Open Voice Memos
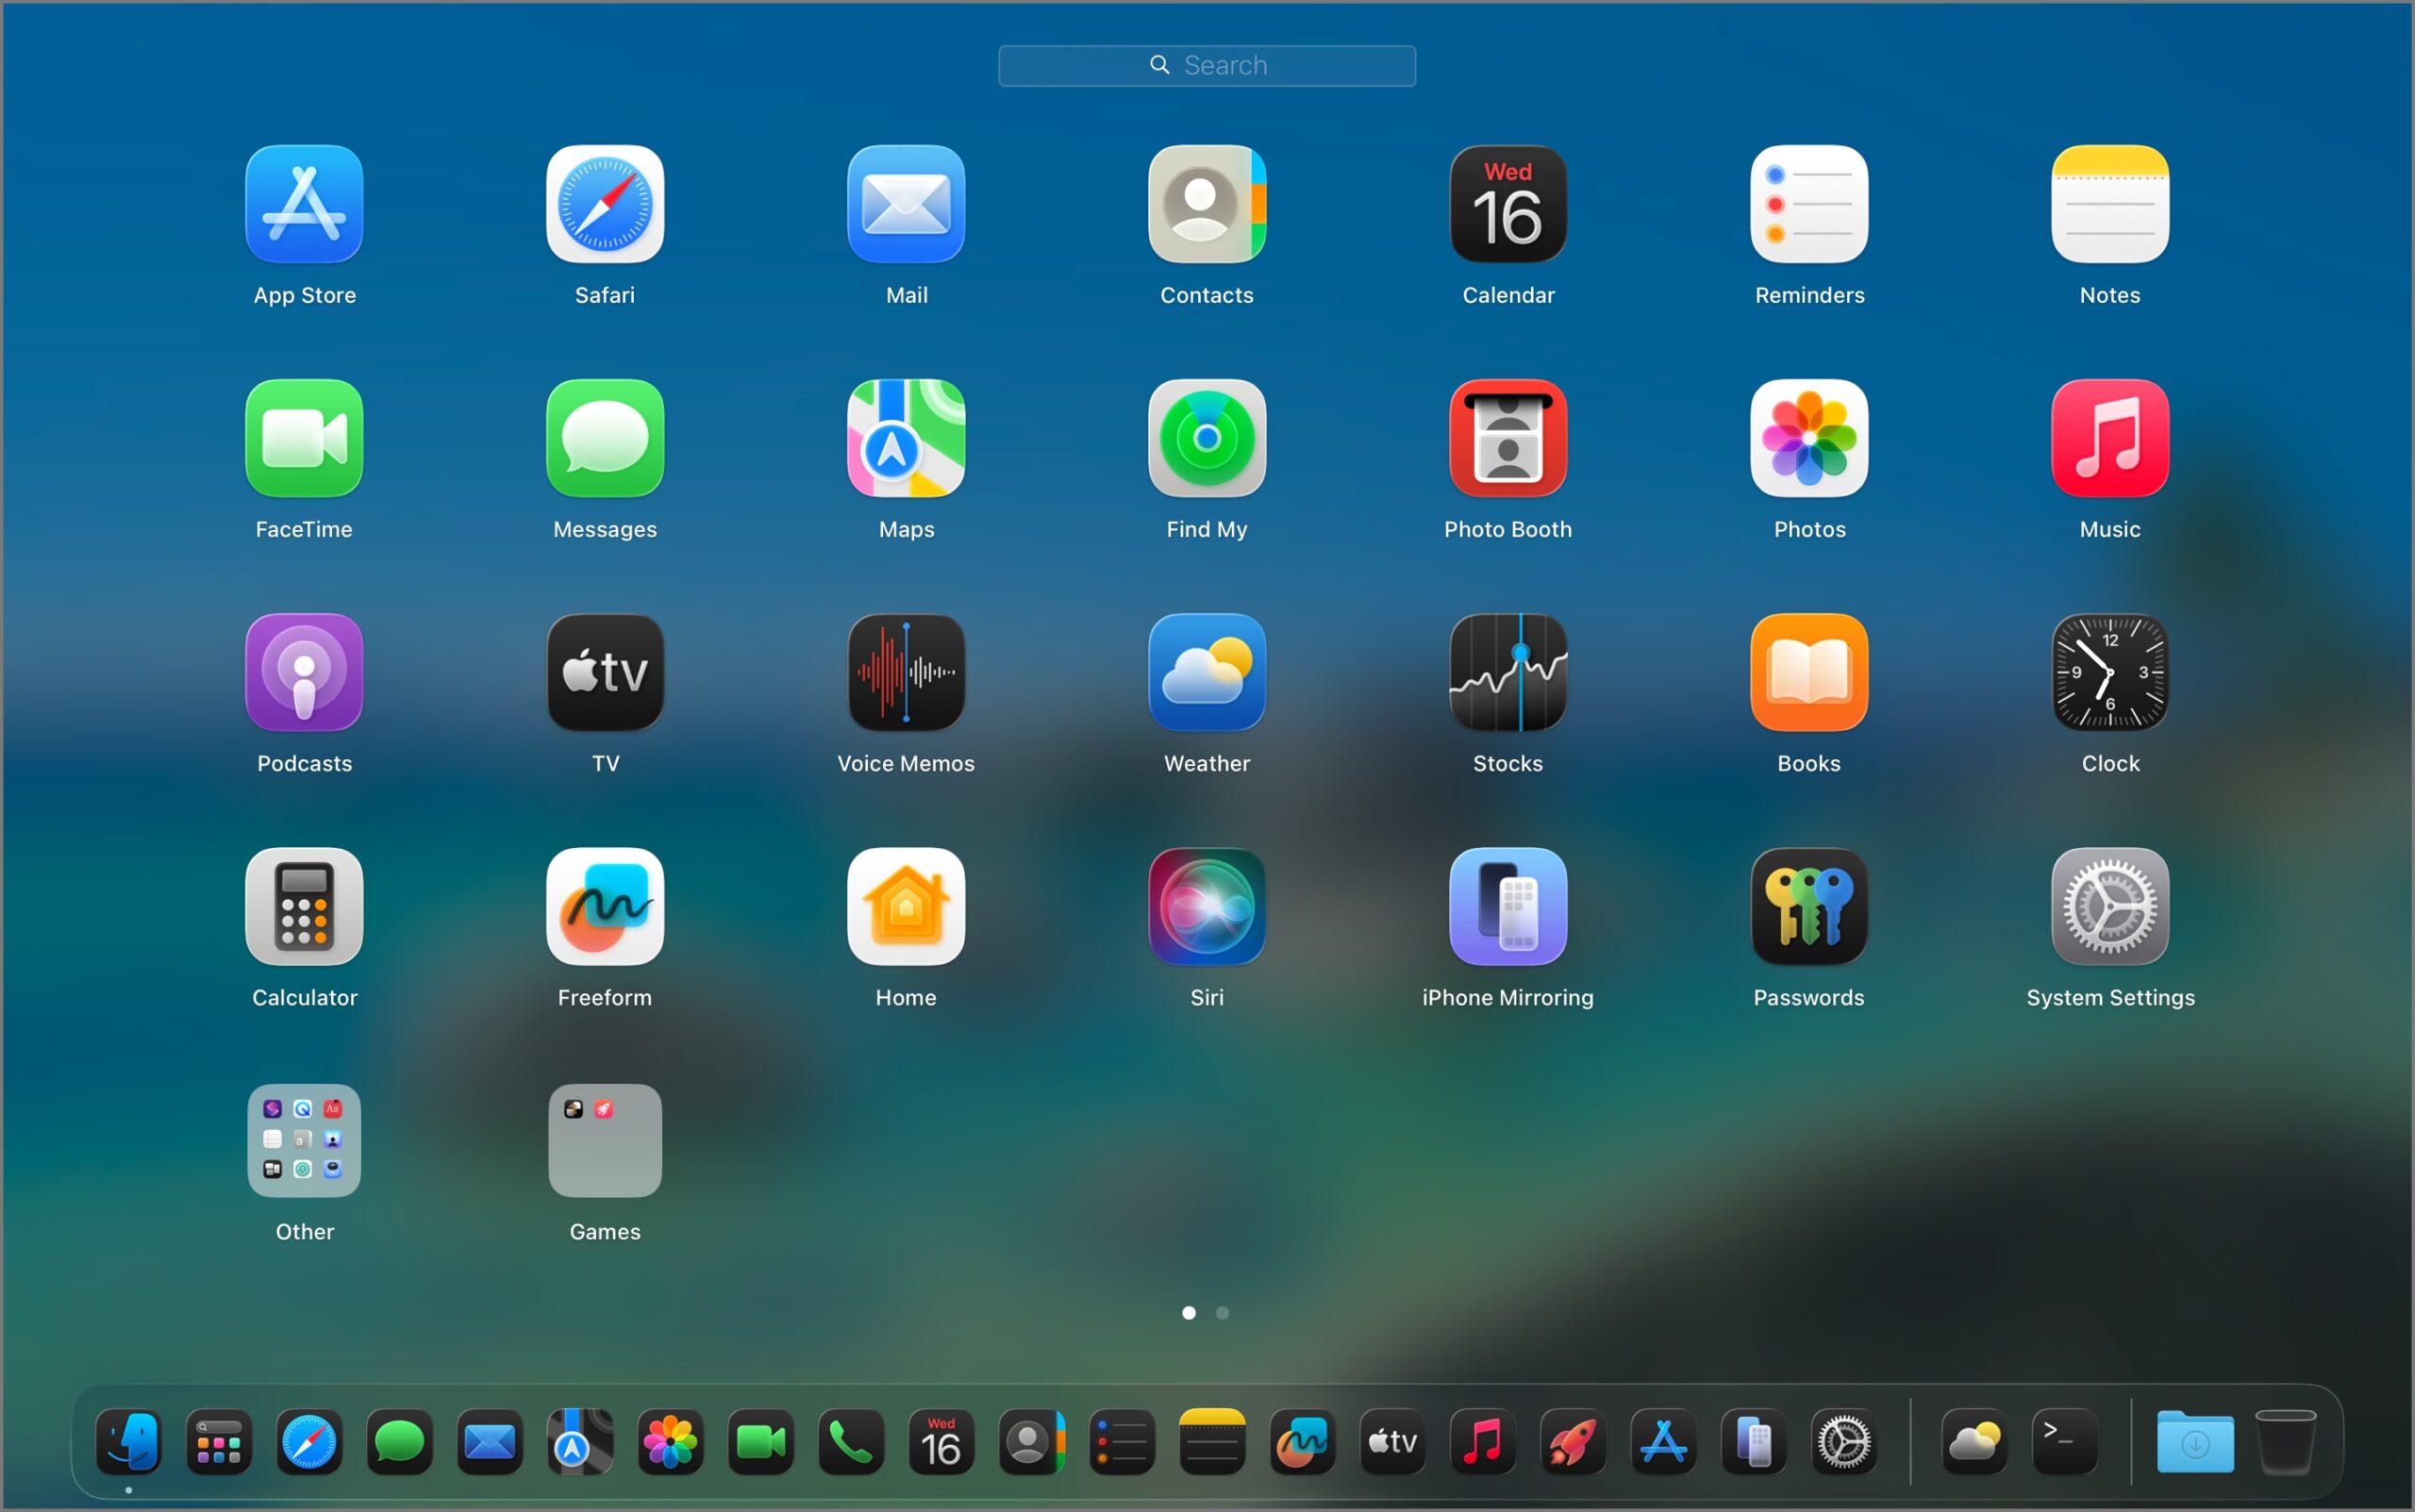This screenshot has height=1512, width=2415. (905, 673)
